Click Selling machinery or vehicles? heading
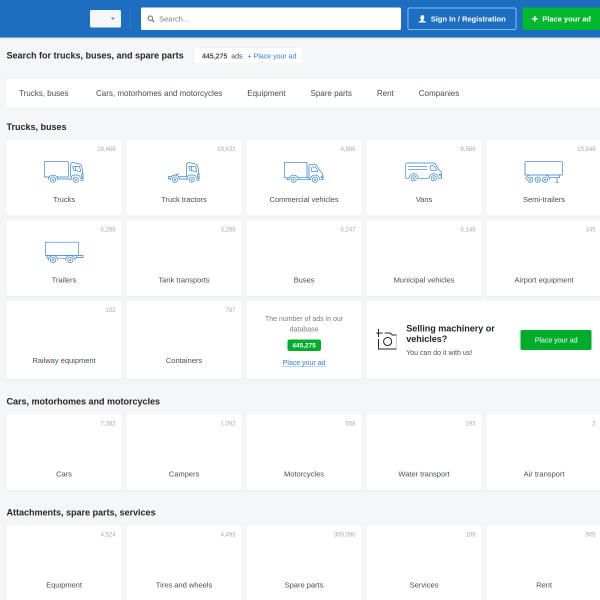Screen dimensions: 600x600 [450, 334]
